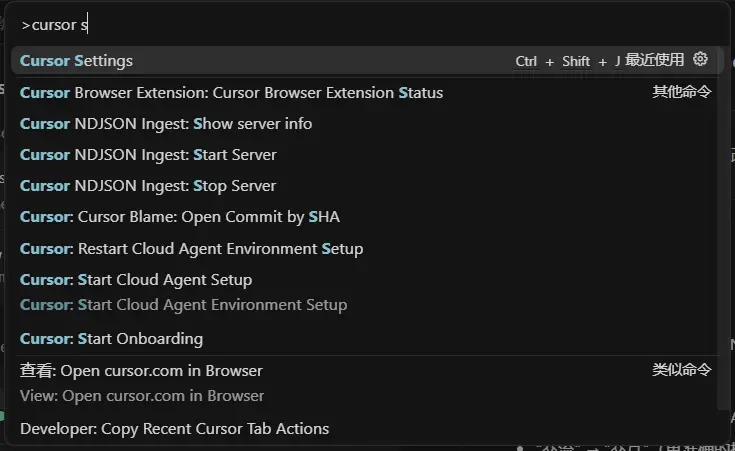Image resolution: width=735 pixels, height=451 pixels.
Task: Run the Cursor Settings command
Action: coord(367,61)
